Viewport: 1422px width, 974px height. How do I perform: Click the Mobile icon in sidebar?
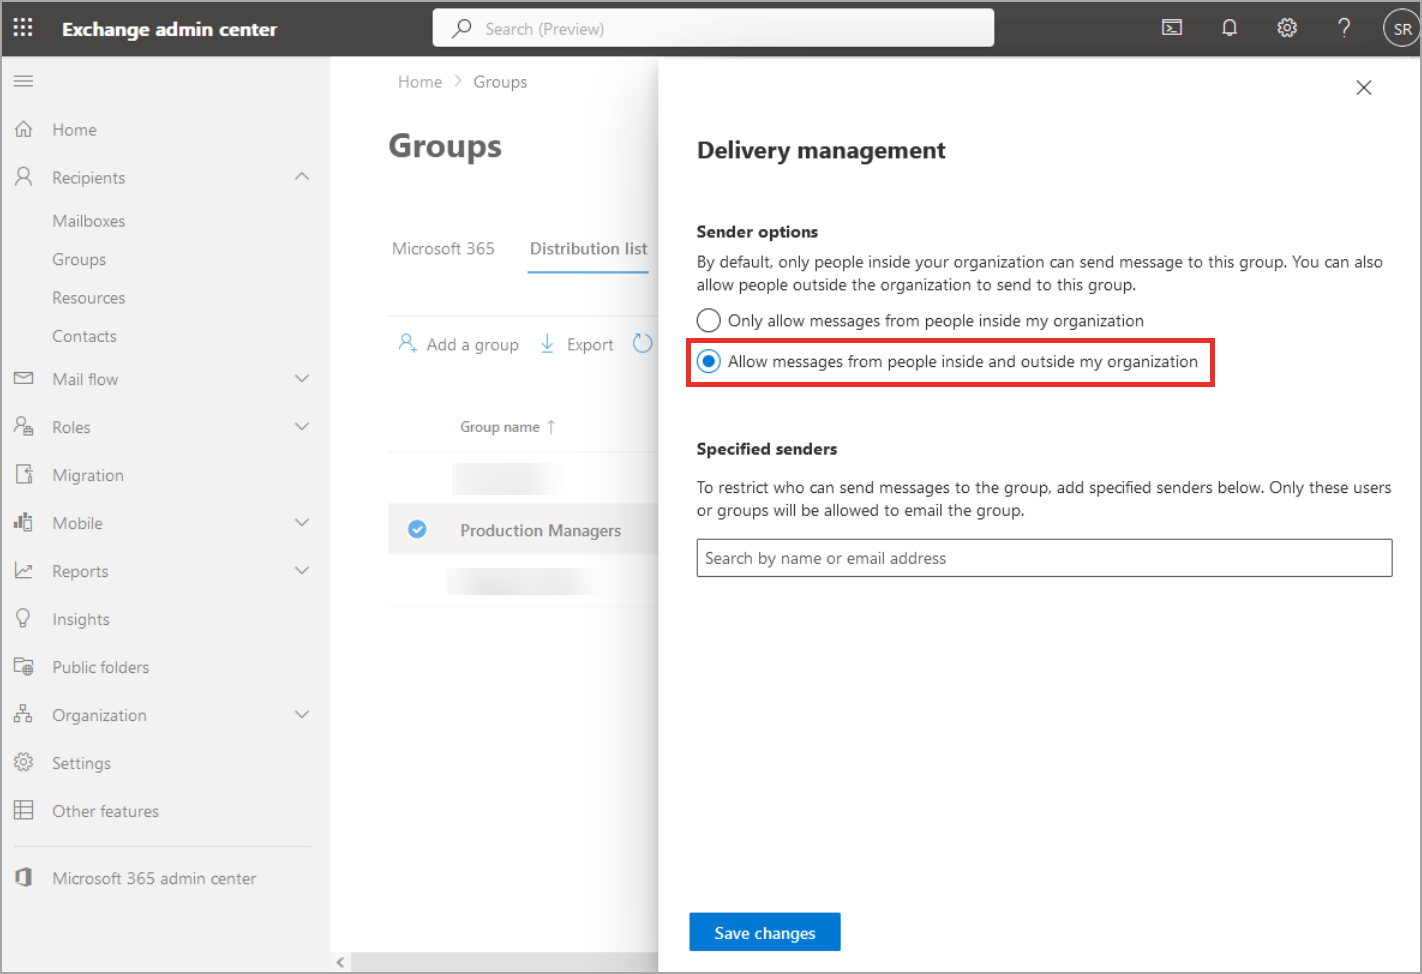click(x=24, y=523)
